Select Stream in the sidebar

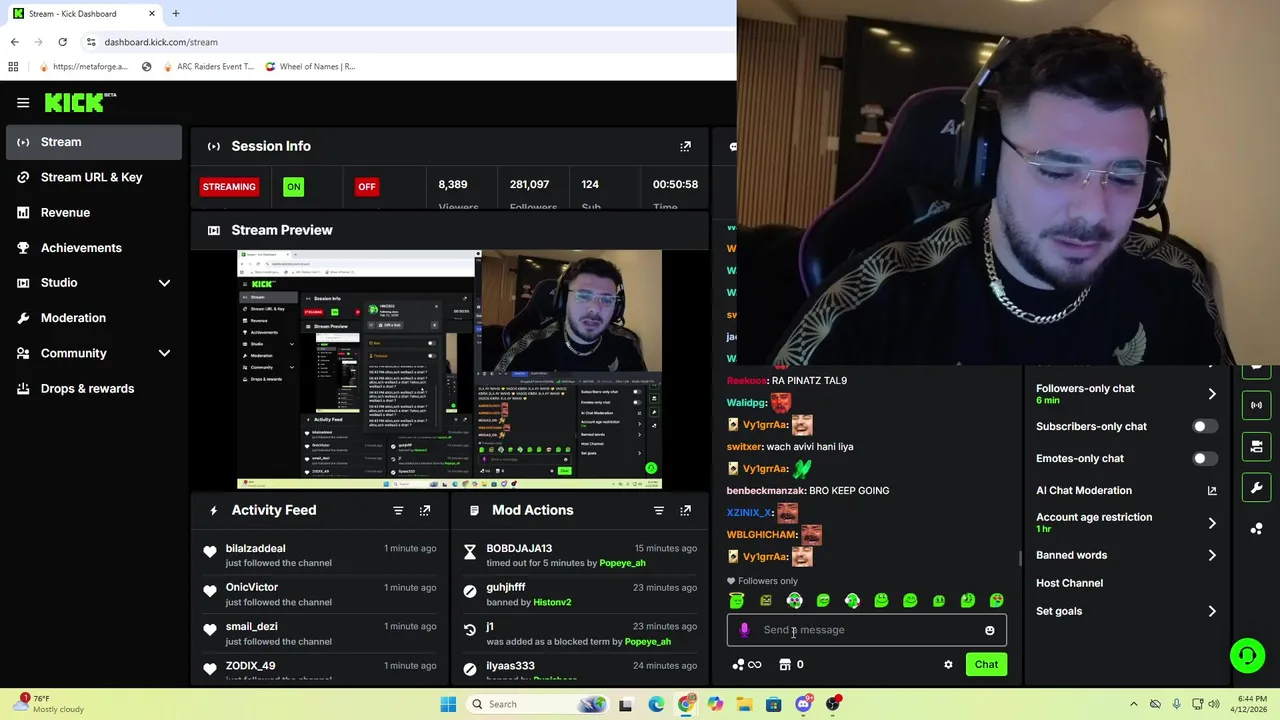pyautogui.click(x=94, y=142)
